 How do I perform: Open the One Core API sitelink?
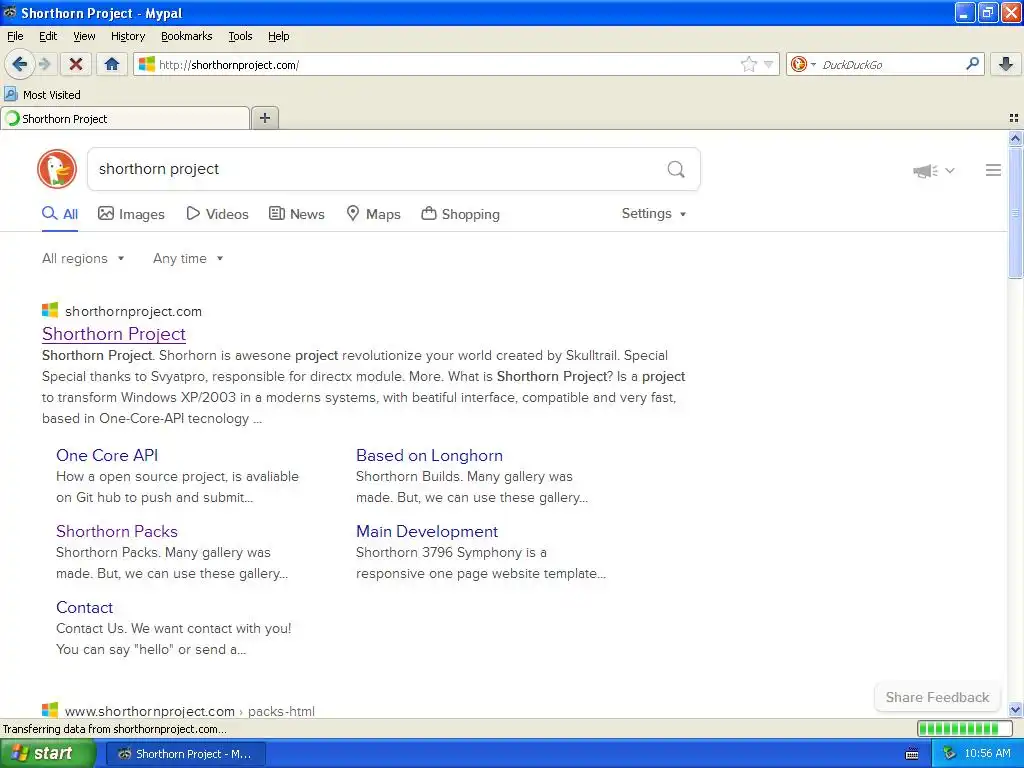pos(107,455)
